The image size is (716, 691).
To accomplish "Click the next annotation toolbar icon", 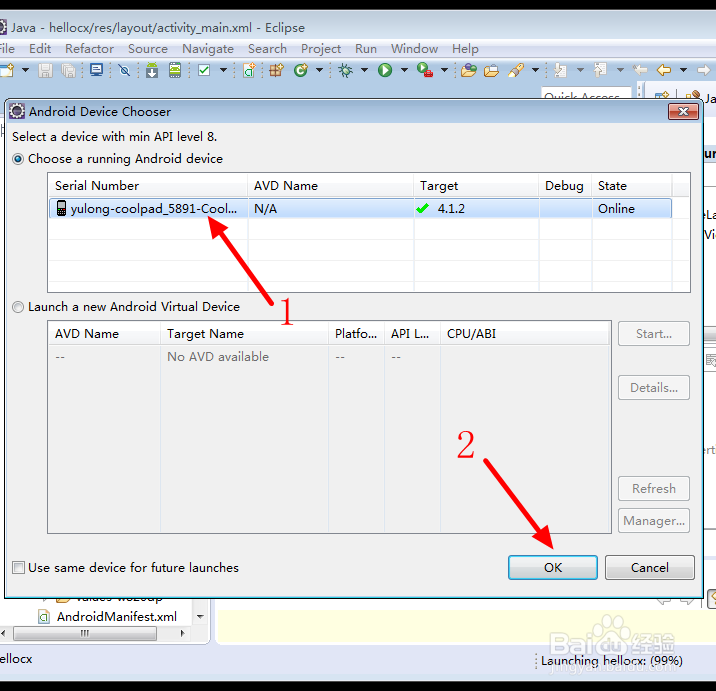I will coord(560,70).
